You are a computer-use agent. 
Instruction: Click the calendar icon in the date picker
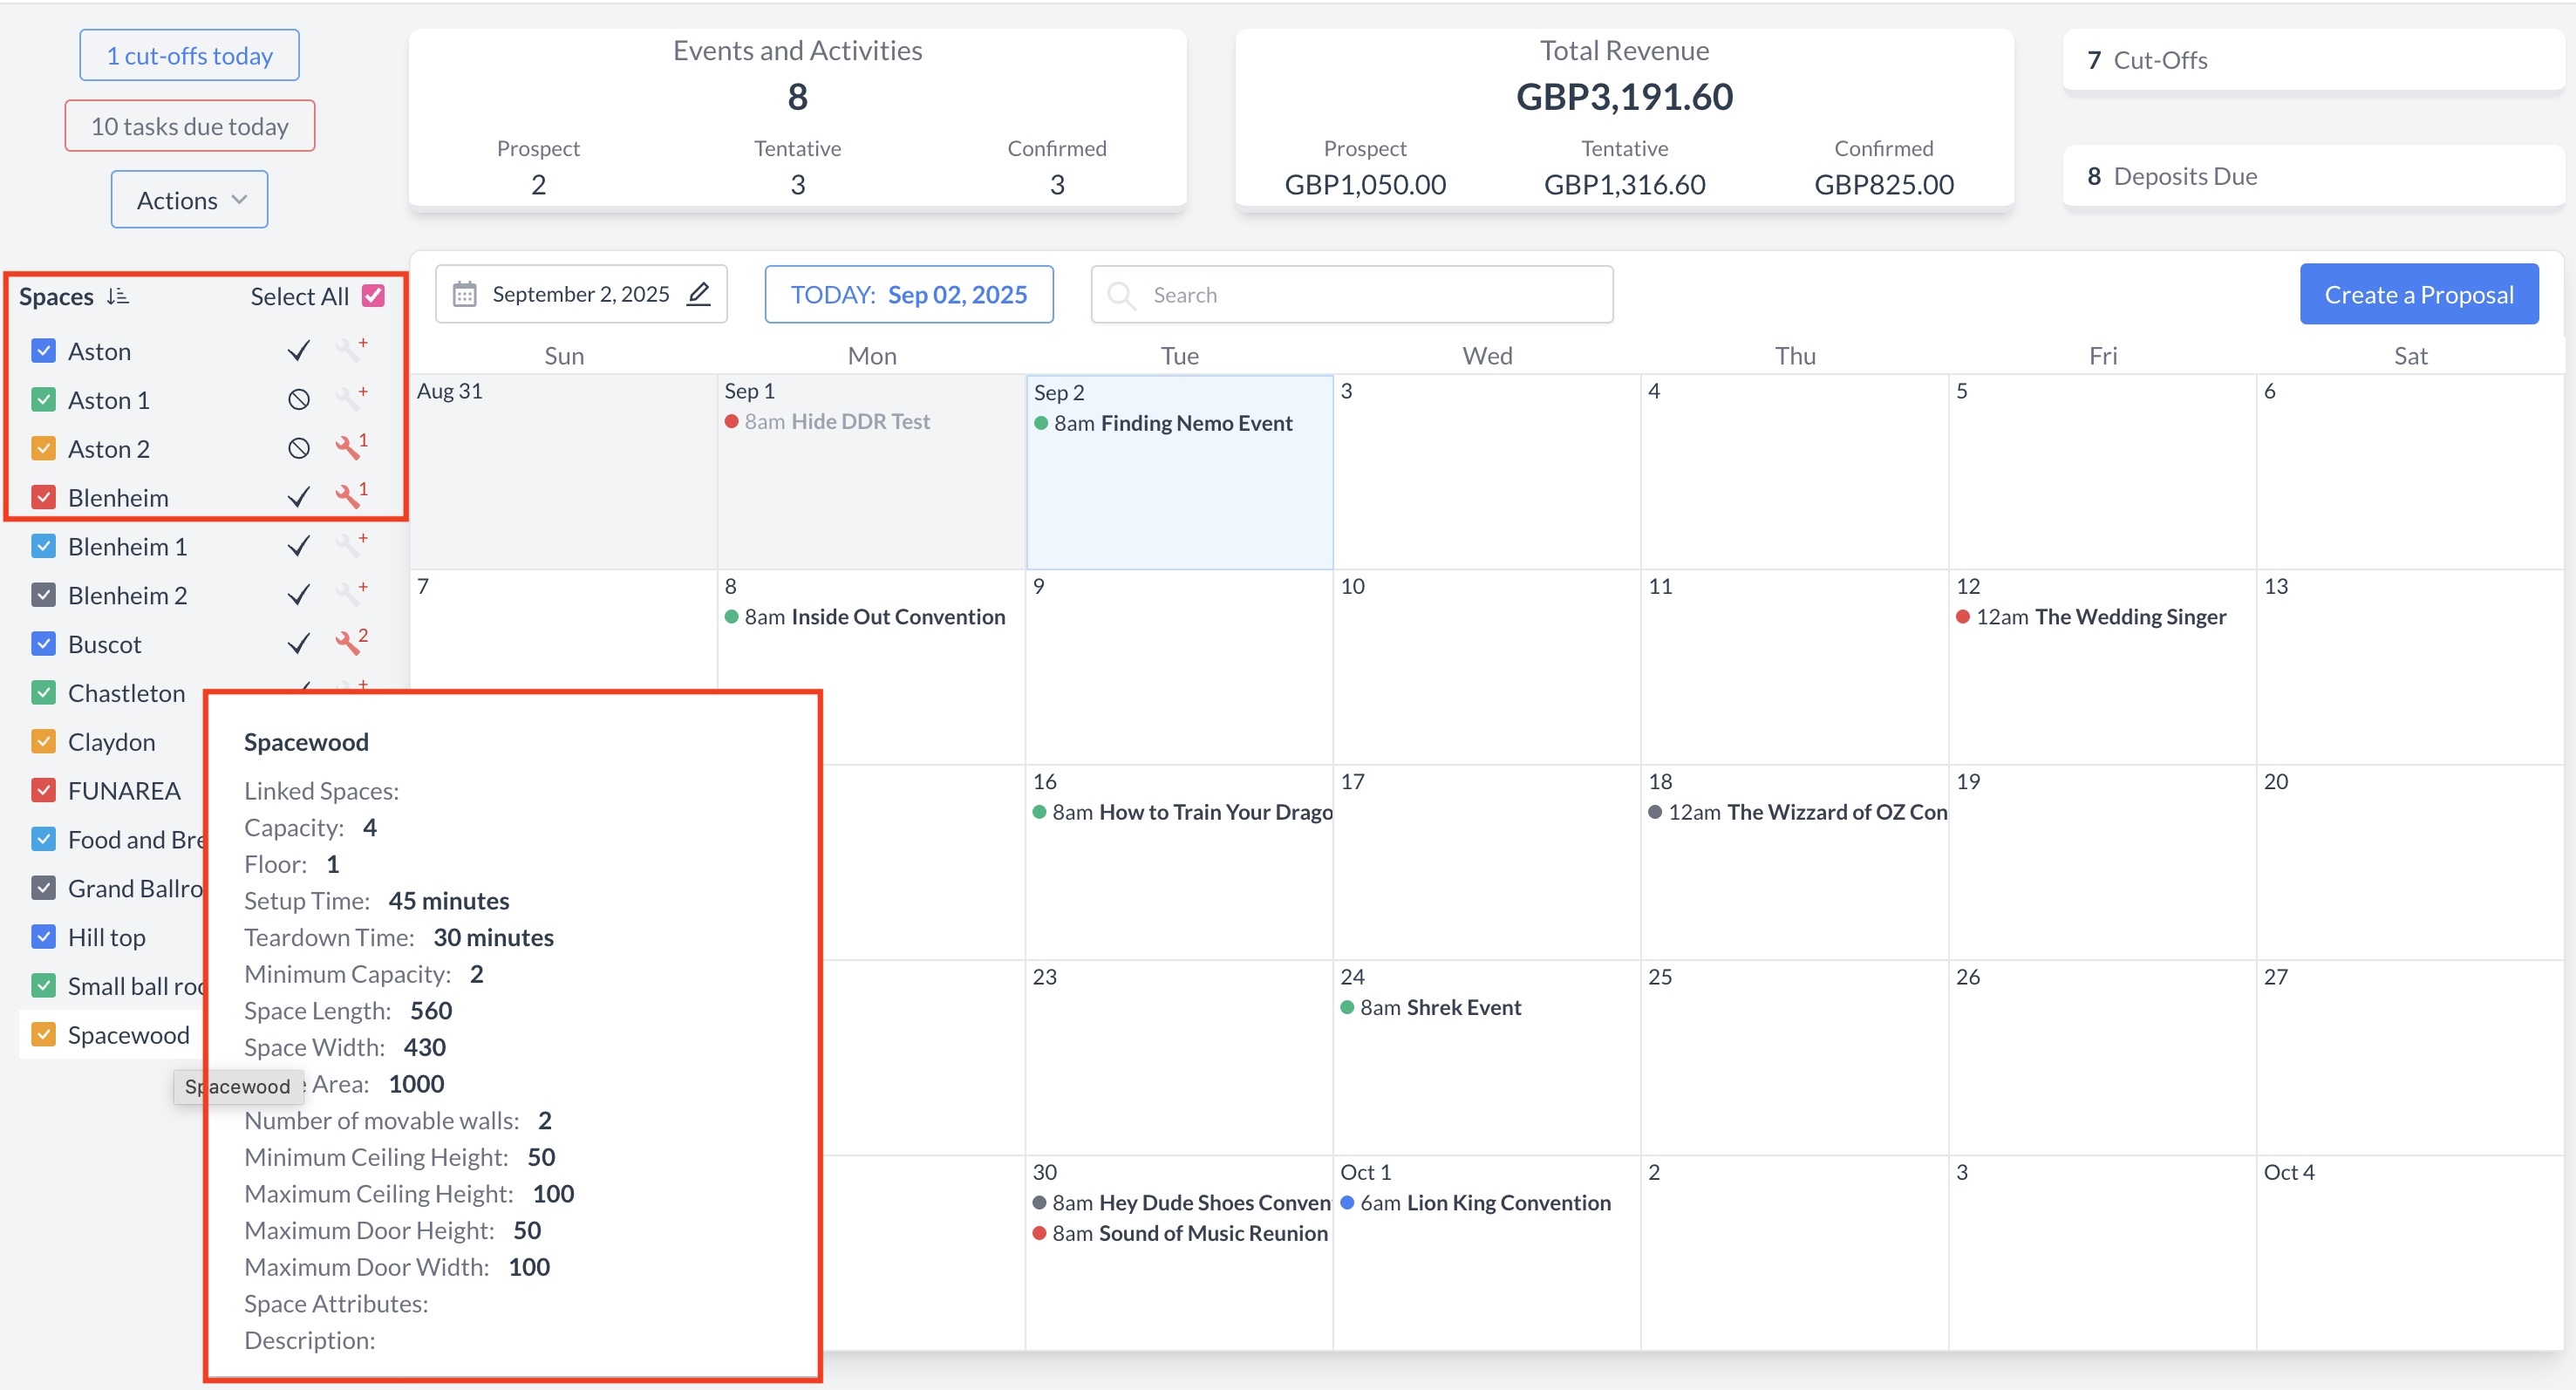465,294
